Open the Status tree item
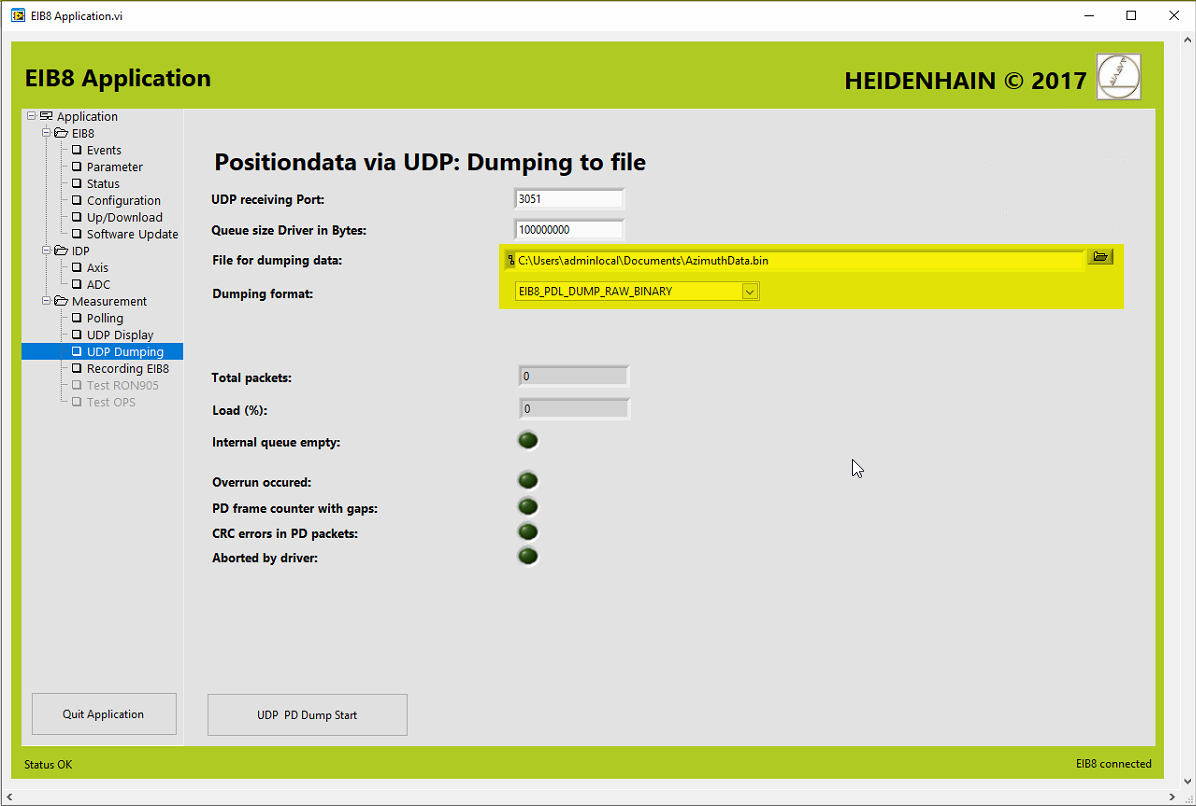This screenshot has height=806, width=1196. (x=103, y=184)
